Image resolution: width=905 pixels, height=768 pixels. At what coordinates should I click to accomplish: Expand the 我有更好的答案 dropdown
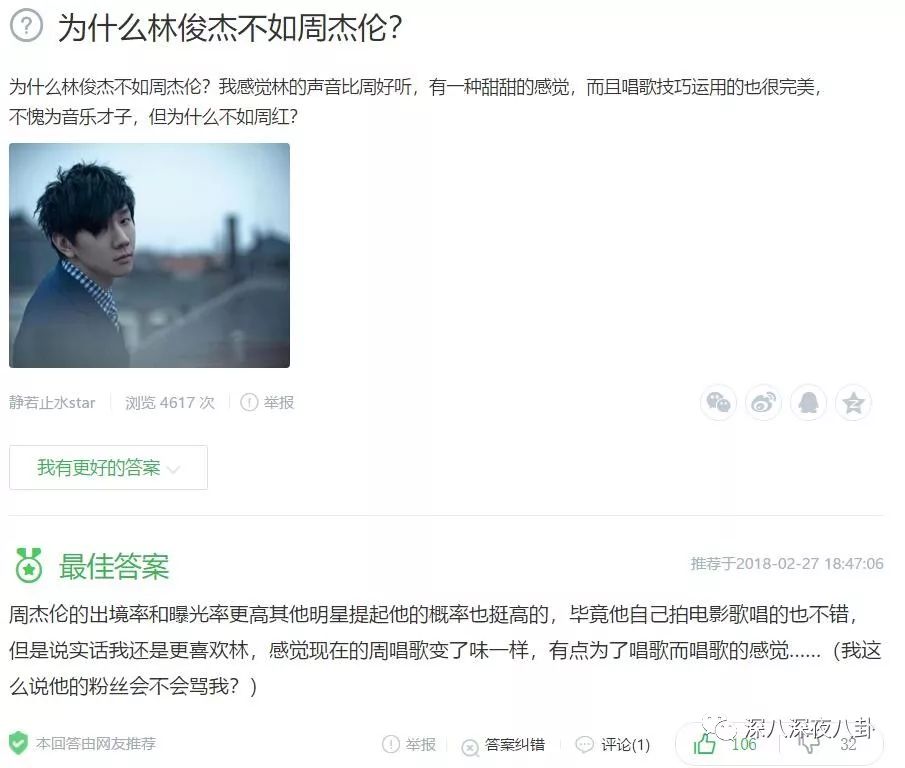pos(109,467)
